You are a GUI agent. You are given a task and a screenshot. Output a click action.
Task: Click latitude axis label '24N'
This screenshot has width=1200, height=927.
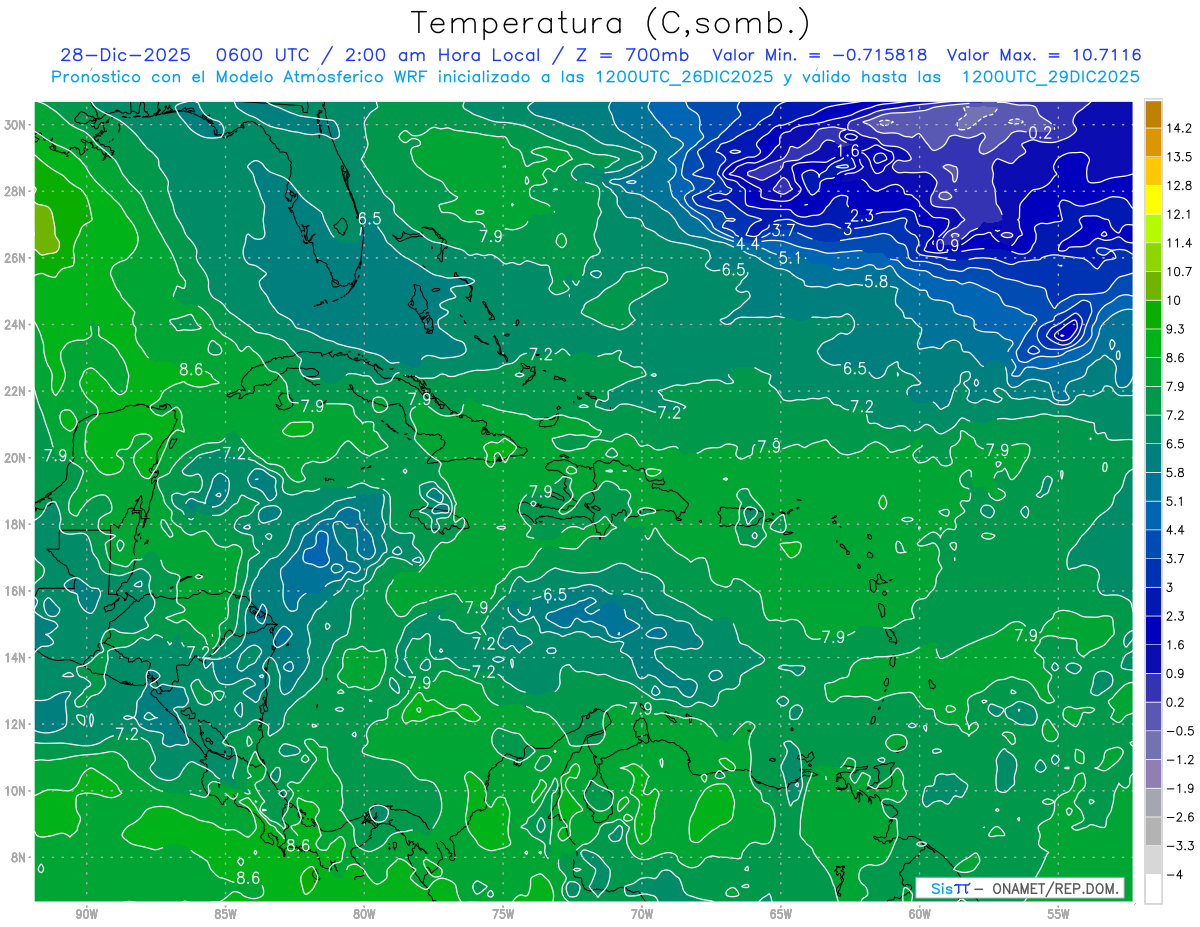click(x=16, y=325)
